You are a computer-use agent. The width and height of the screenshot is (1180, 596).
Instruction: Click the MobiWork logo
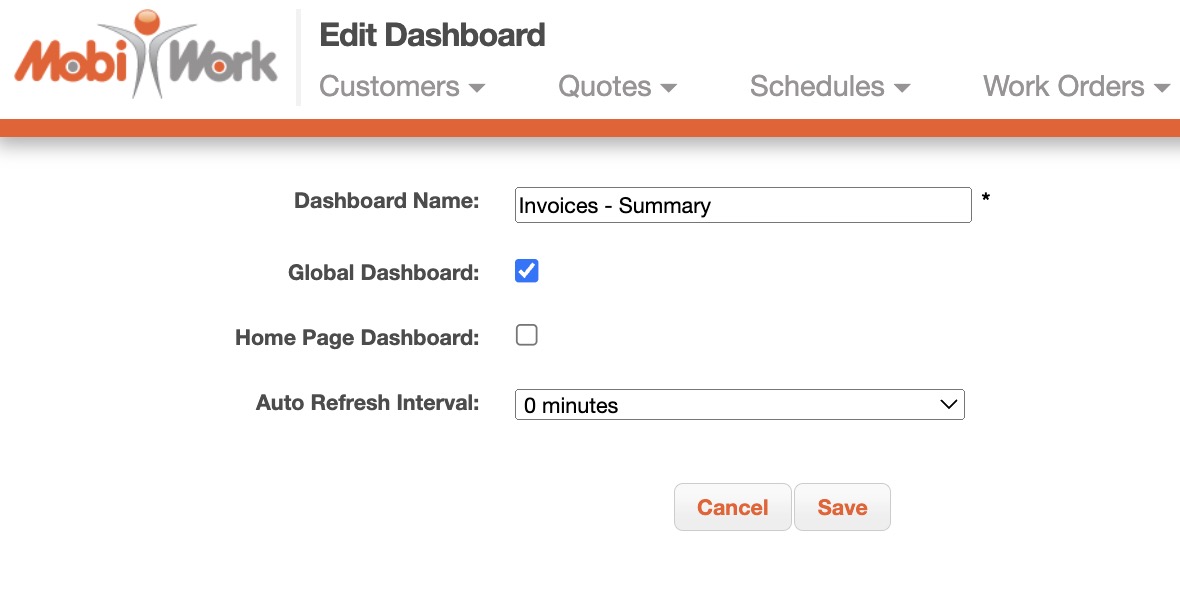146,56
